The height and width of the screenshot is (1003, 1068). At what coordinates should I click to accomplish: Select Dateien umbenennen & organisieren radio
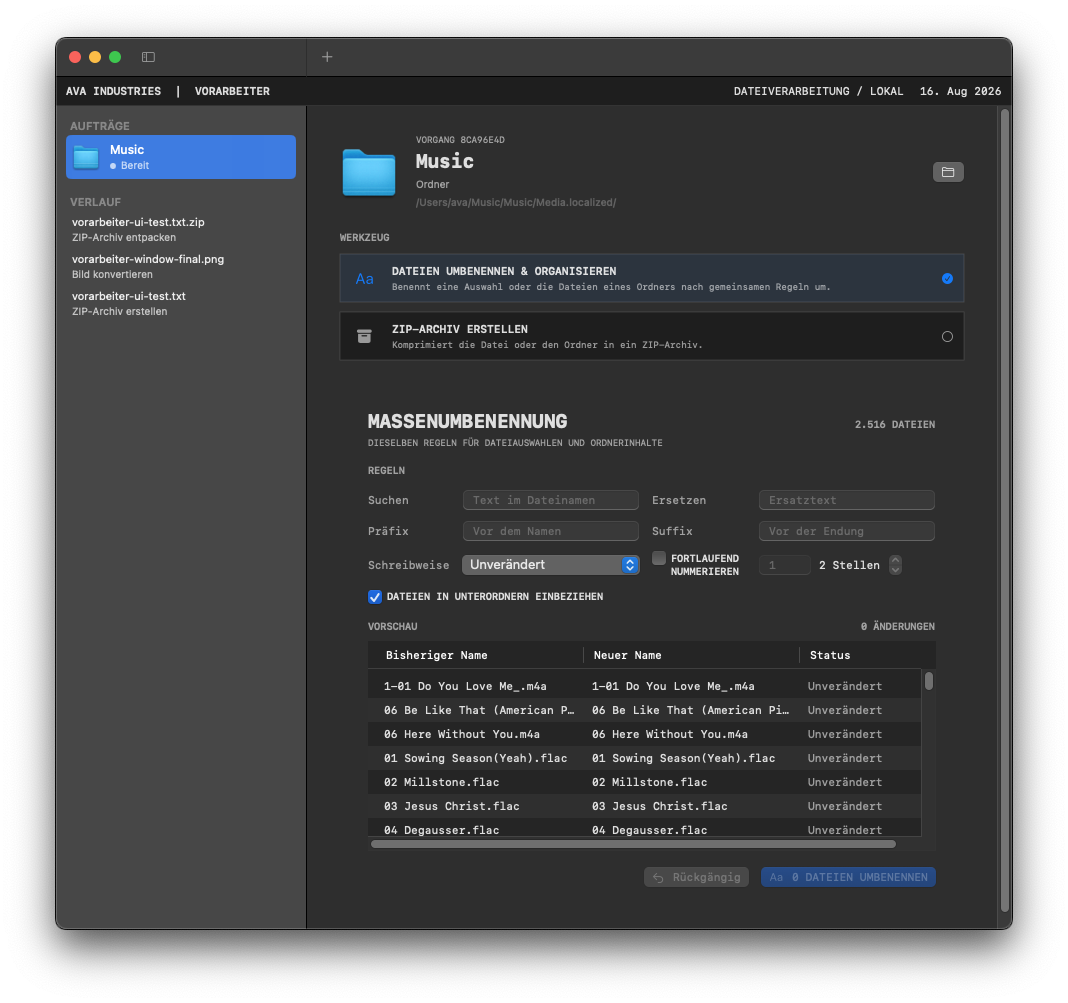tap(947, 278)
